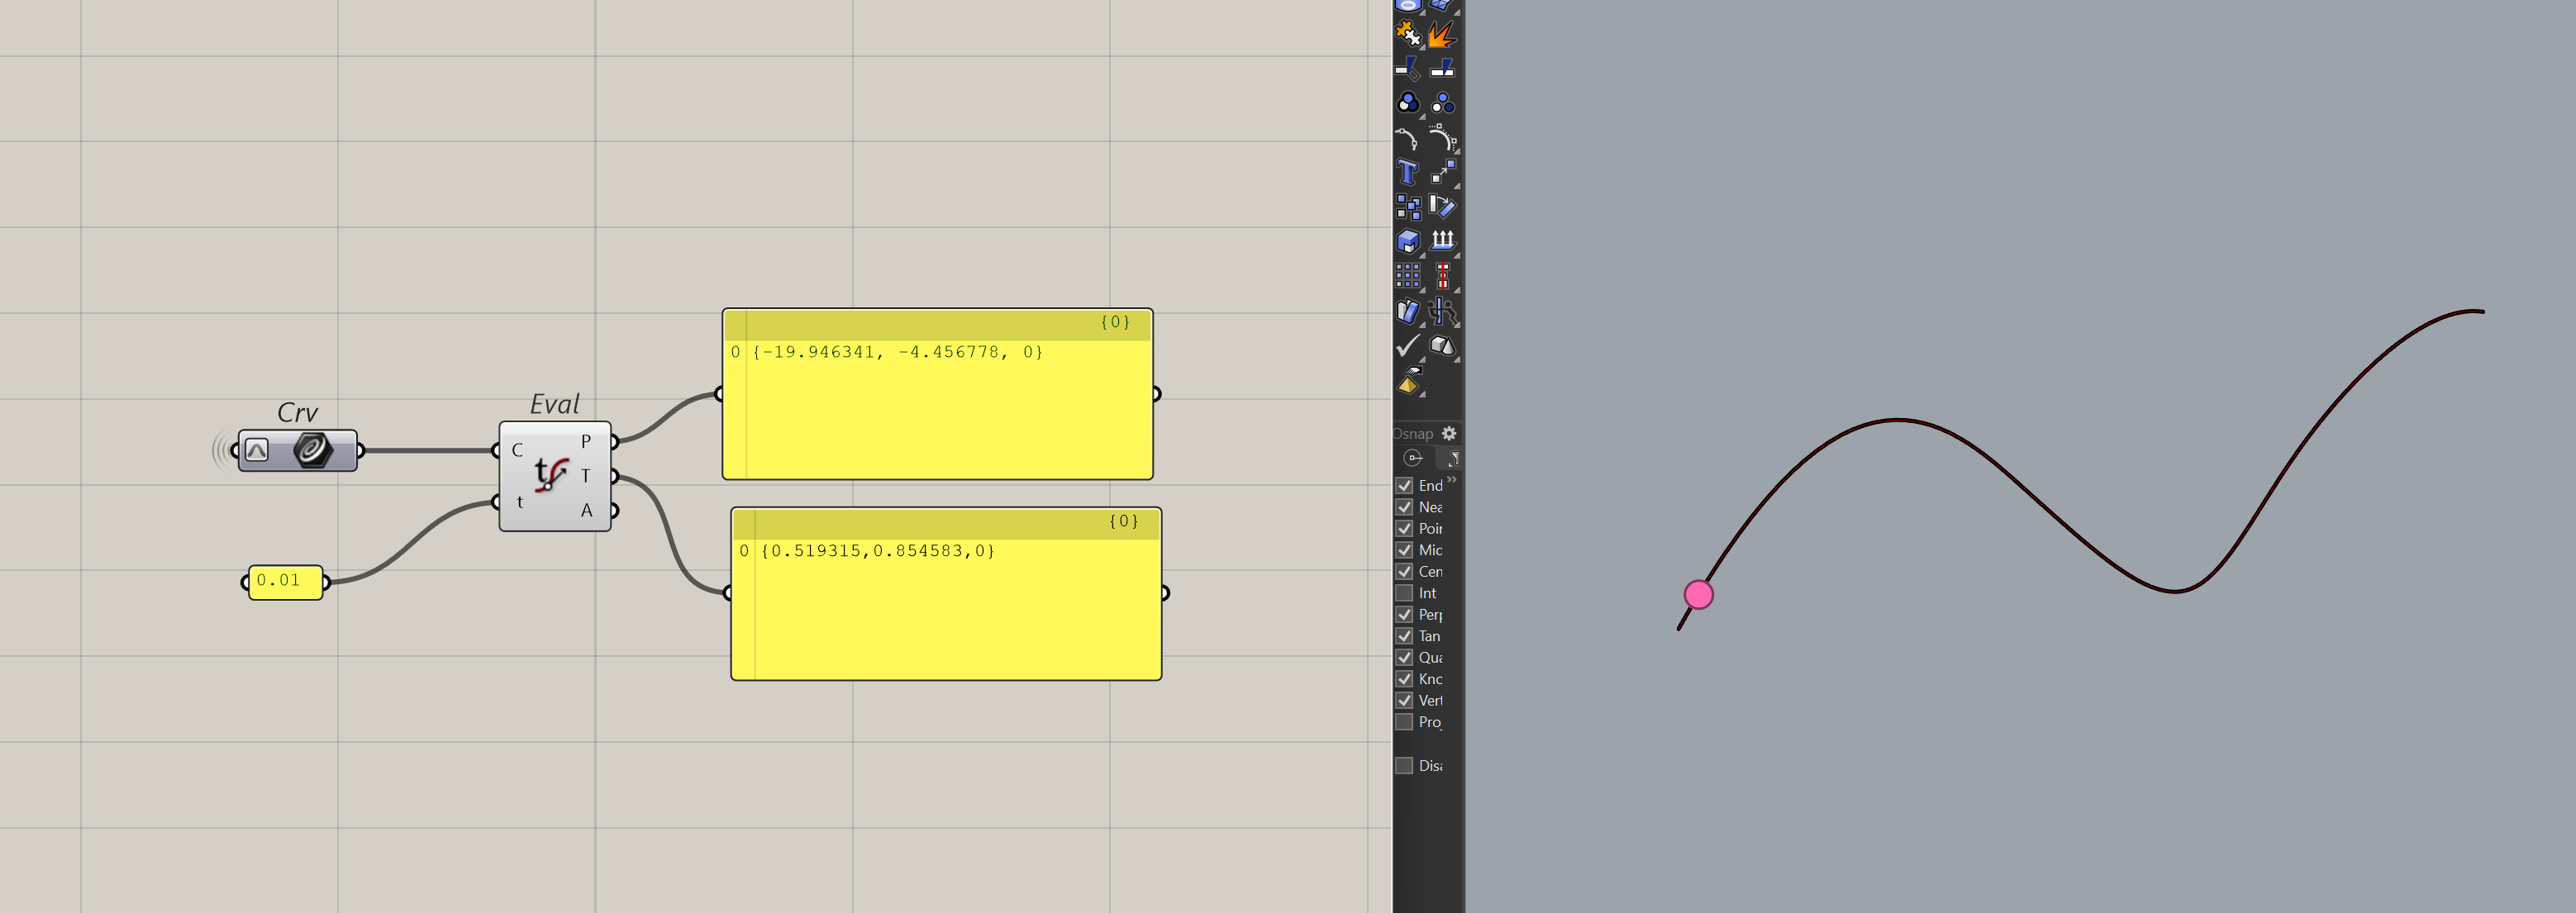Click the Scale tool icon

pos(1442,172)
